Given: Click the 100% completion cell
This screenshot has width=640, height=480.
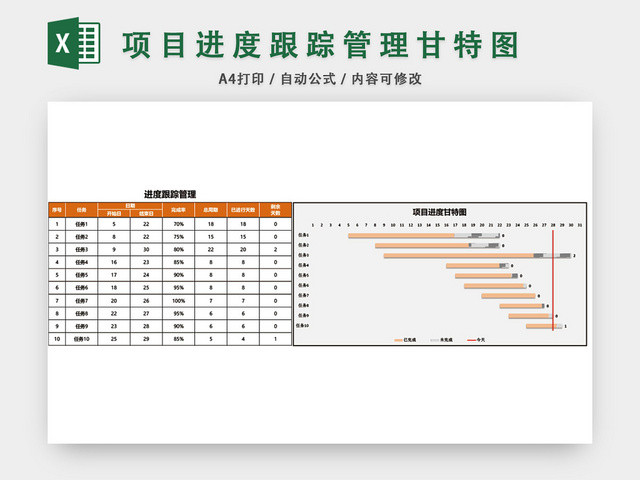Looking at the screenshot, I should [178, 301].
